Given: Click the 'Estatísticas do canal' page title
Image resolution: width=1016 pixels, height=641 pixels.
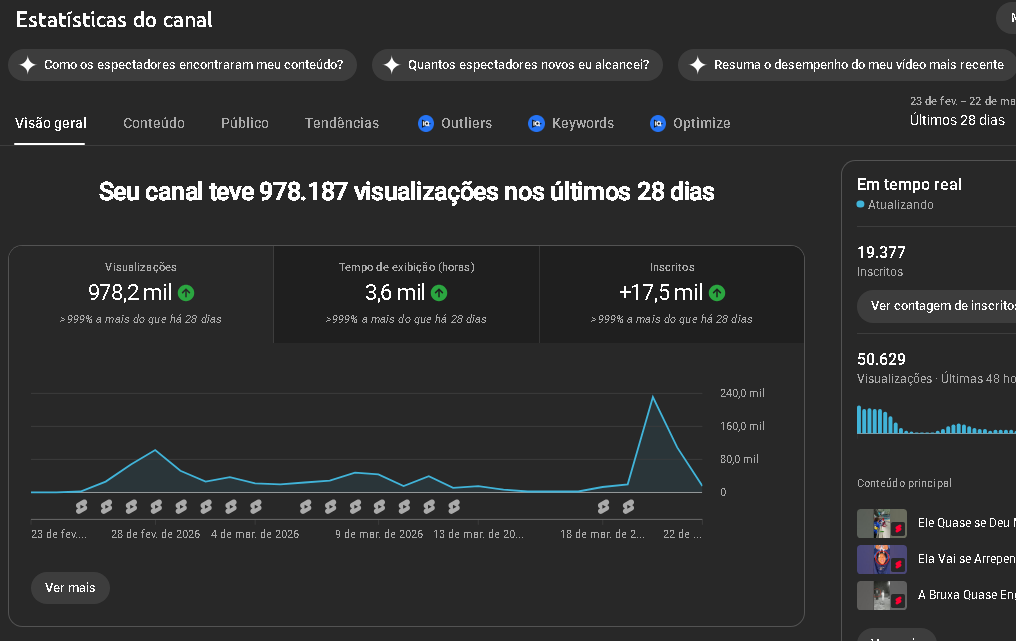Looking at the screenshot, I should point(114,20).
